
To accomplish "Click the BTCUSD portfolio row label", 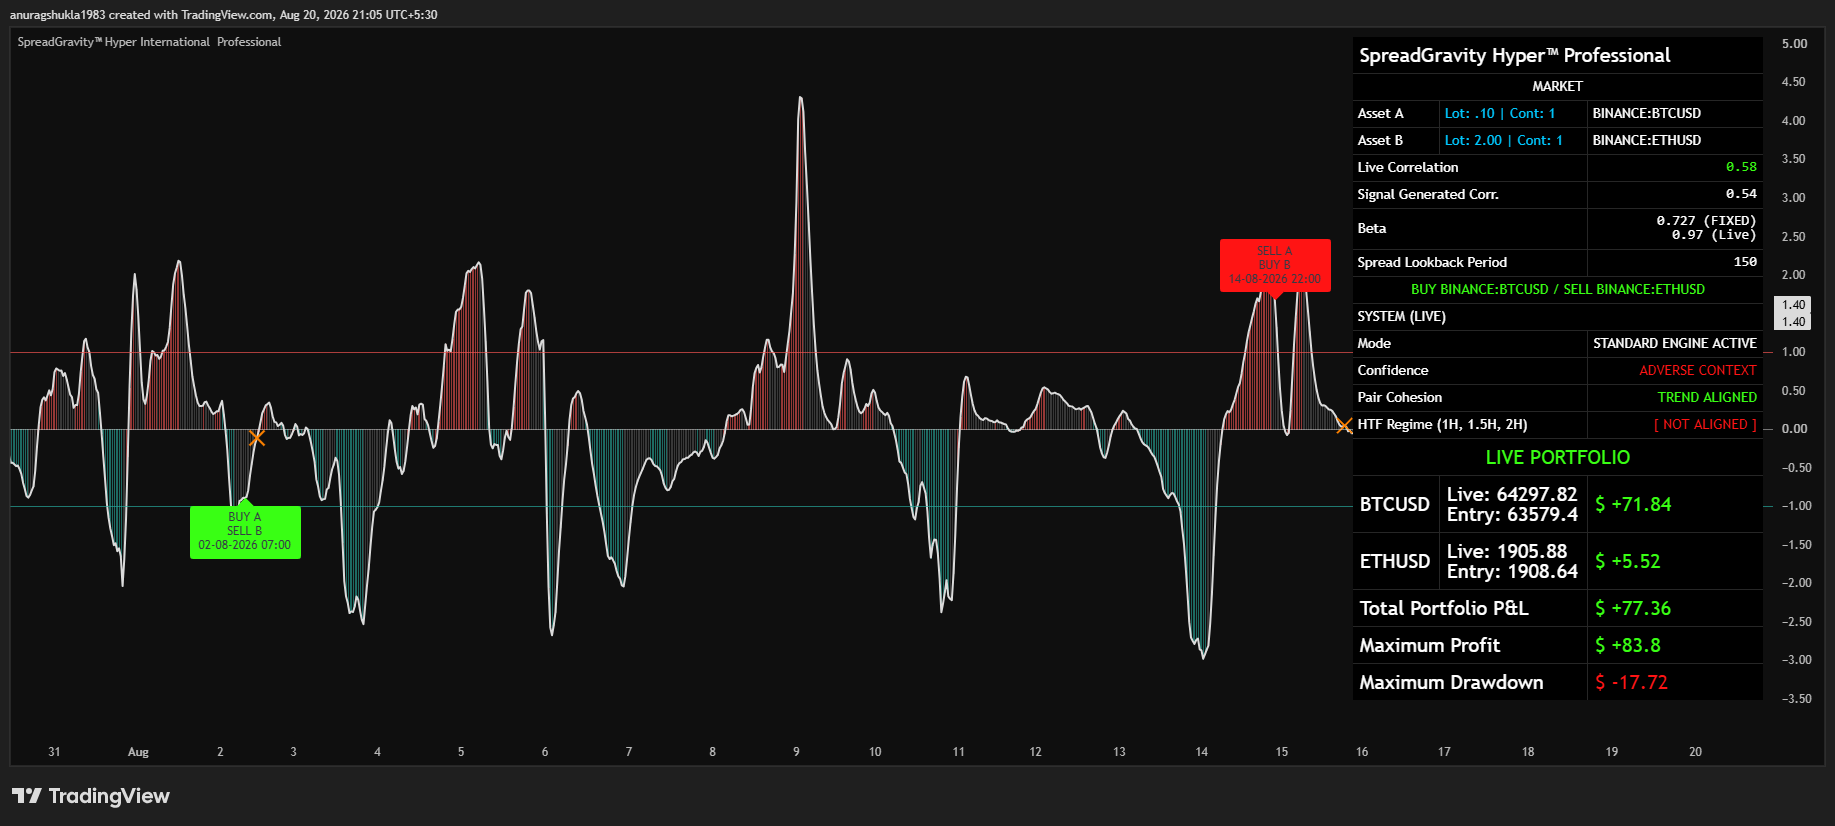I will tap(1394, 505).
